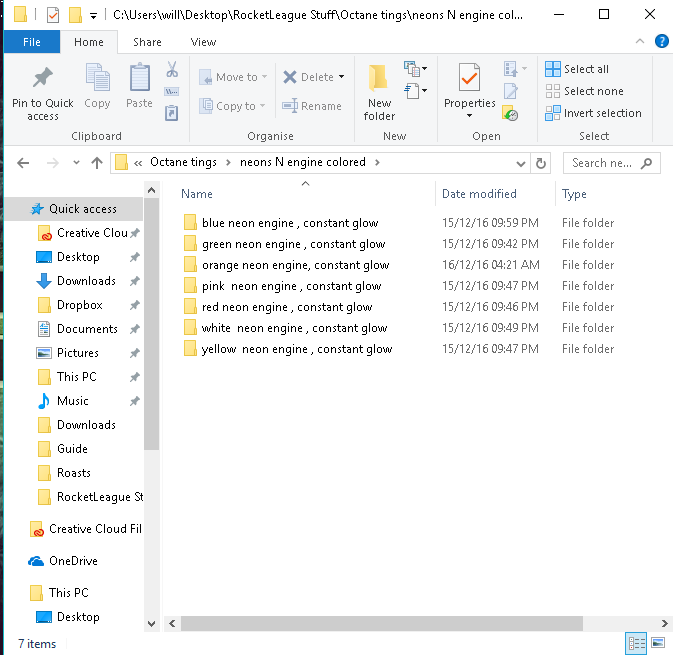Screen dimensions: 673x655
Task: Click the Paste clipboard icon
Action: [139, 77]
